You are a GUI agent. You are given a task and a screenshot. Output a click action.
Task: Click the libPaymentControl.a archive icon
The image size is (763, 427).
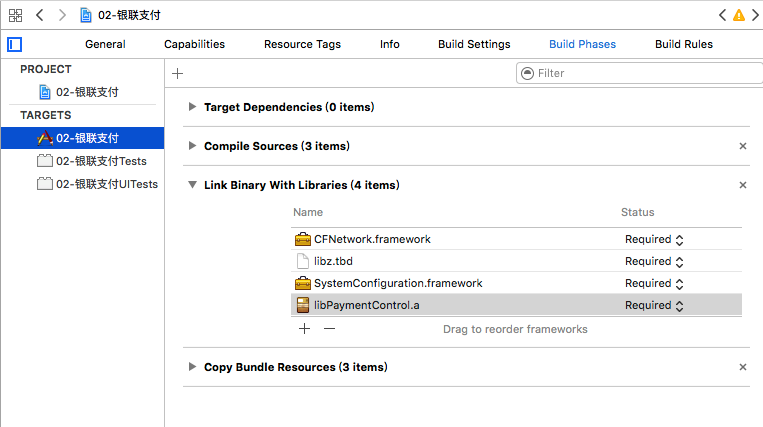tap(303, 305)
